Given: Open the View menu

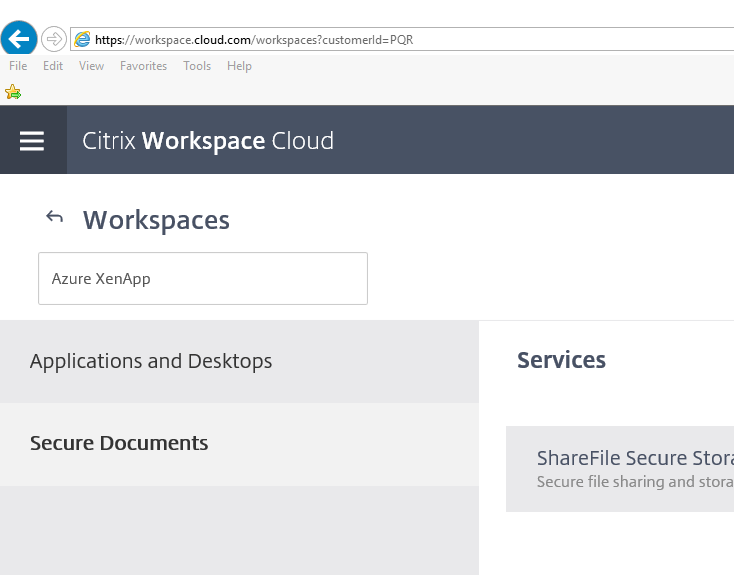Looking at the screenshot, I should tap(91, 66).
